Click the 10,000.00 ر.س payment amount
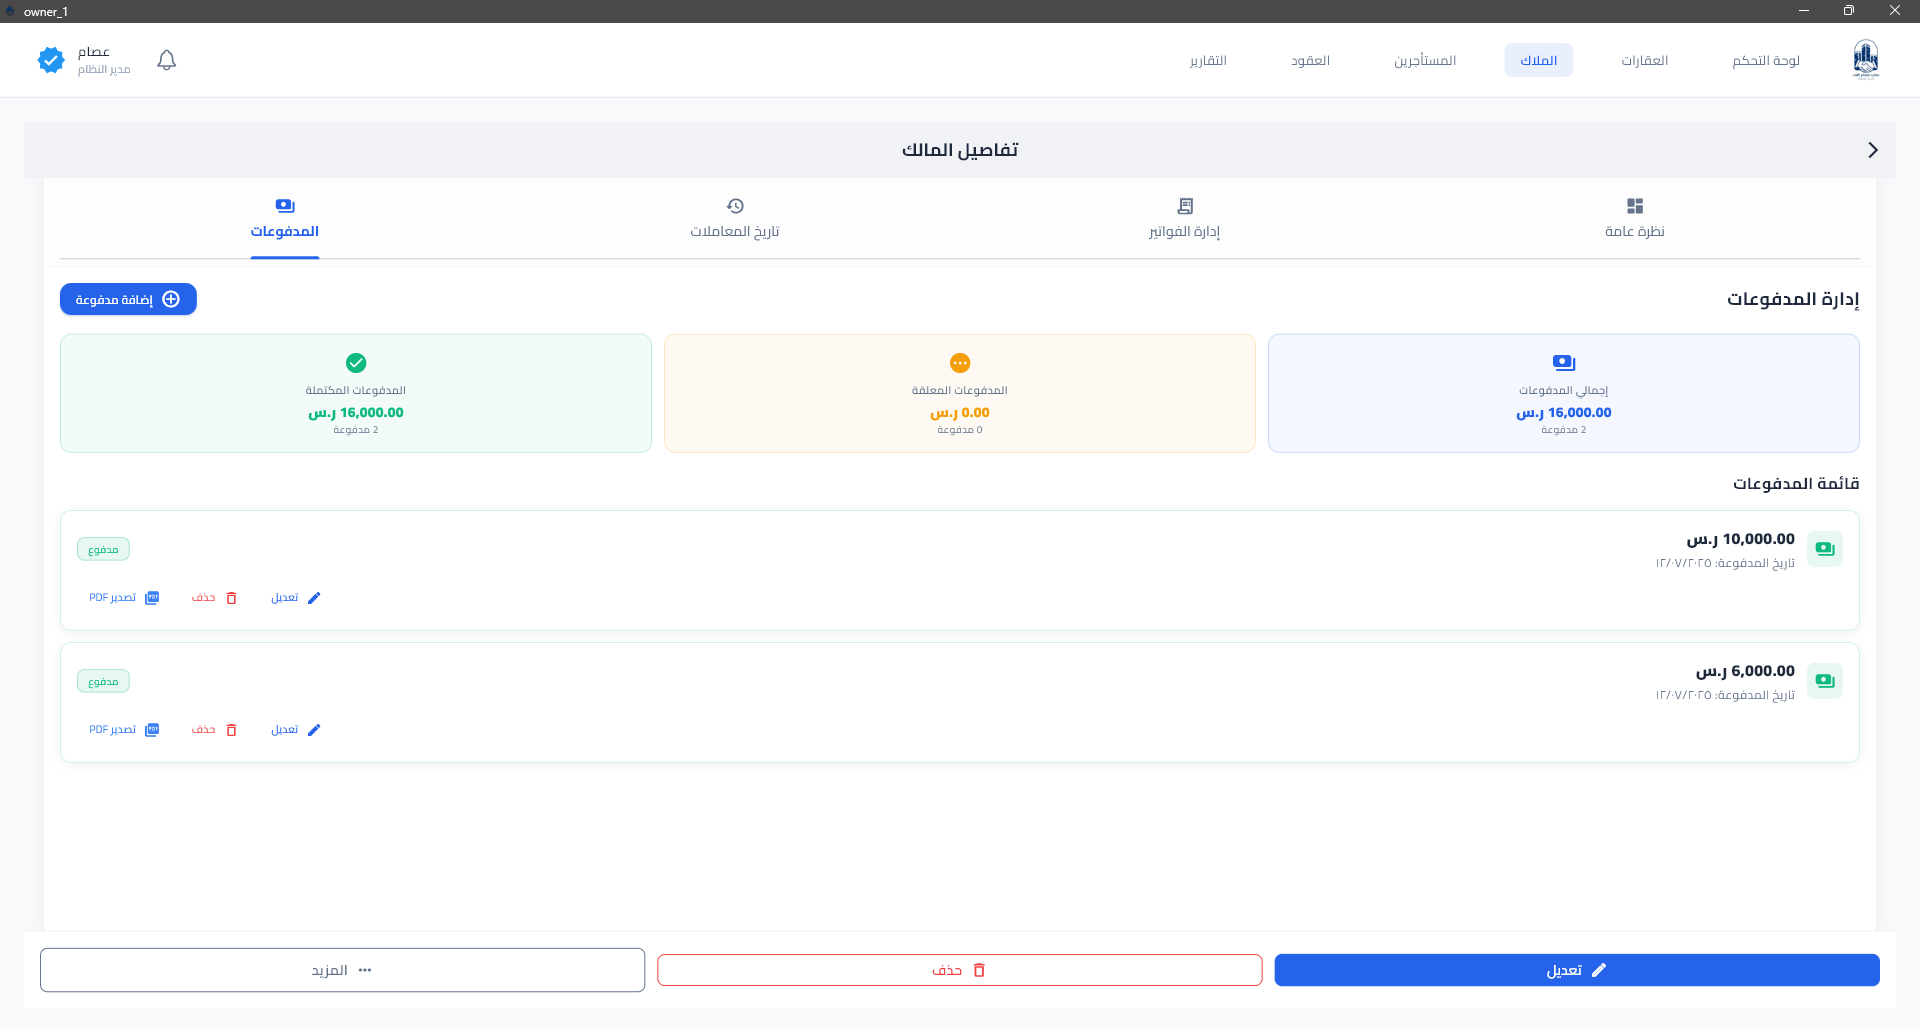Viewport: 1920px width, 1029px height. click(1741, 539)
